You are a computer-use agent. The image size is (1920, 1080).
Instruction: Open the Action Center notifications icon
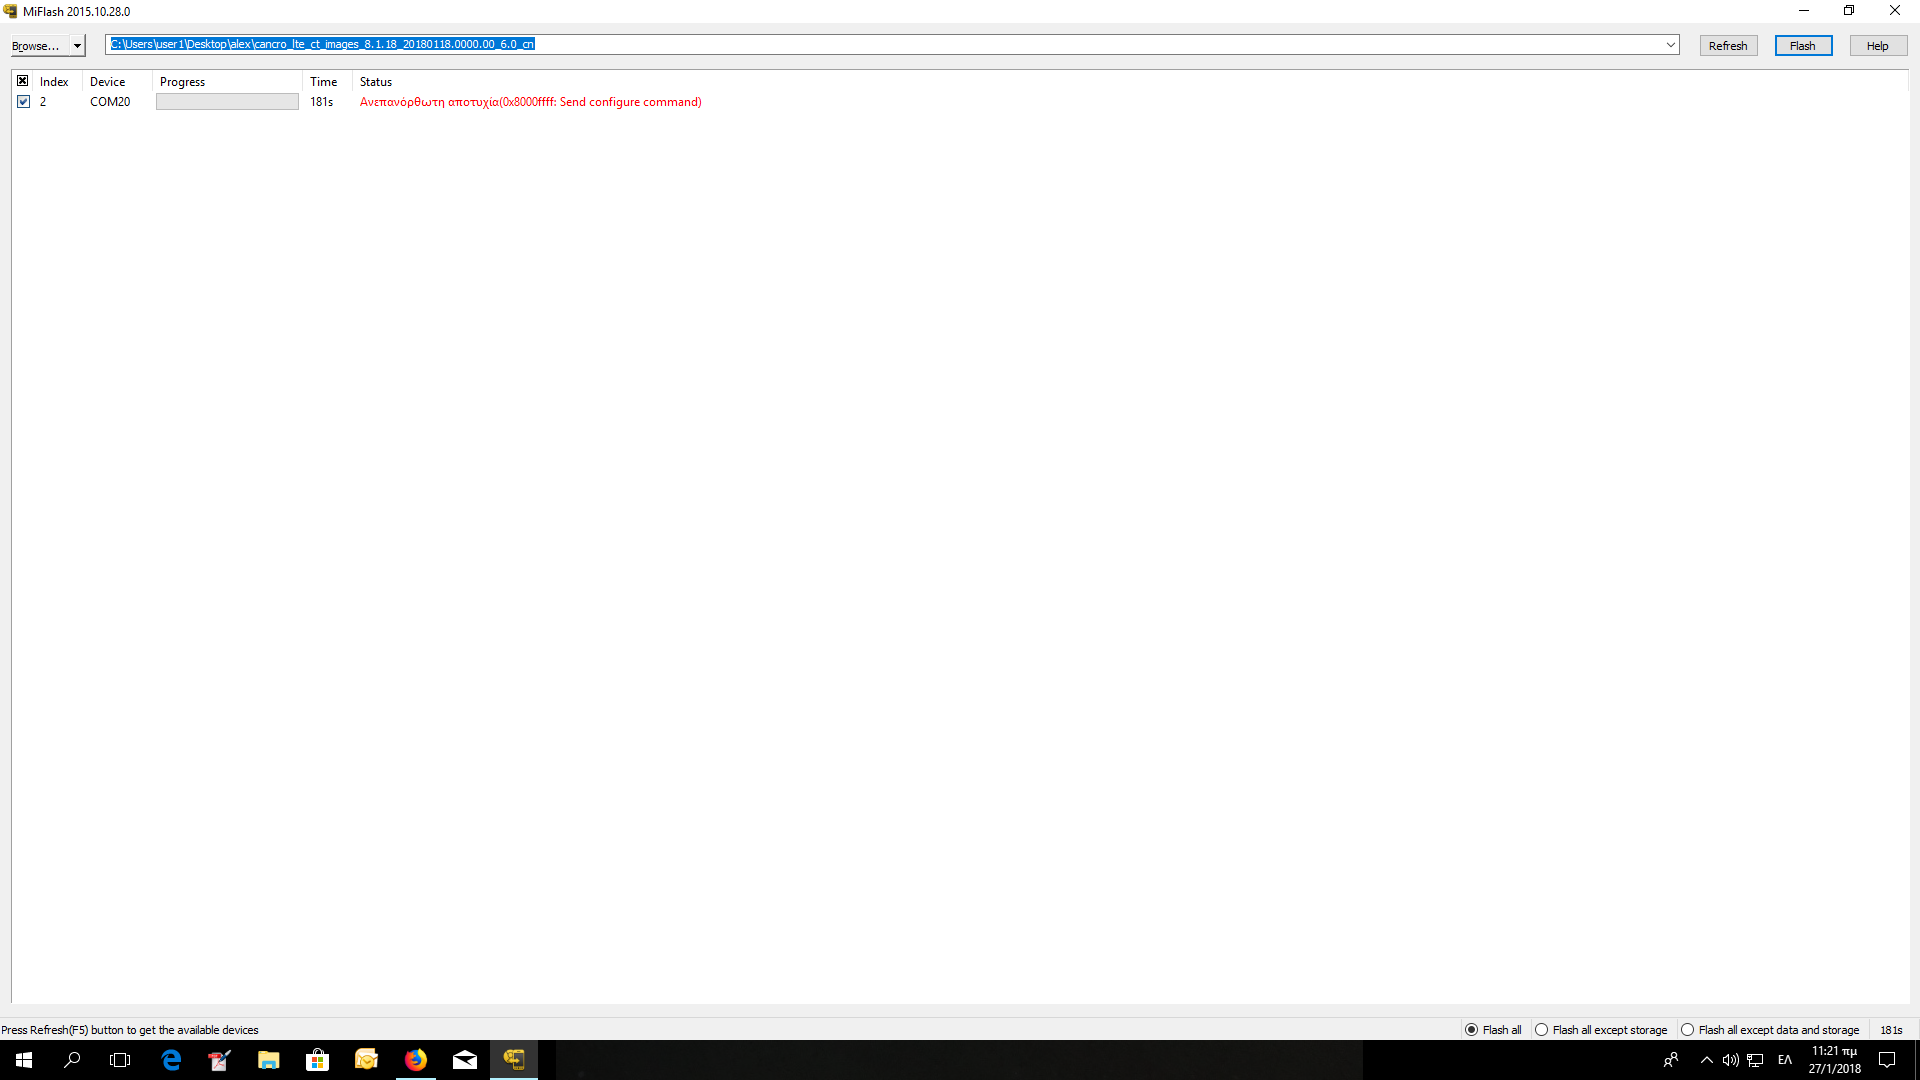[1887, 1060]
